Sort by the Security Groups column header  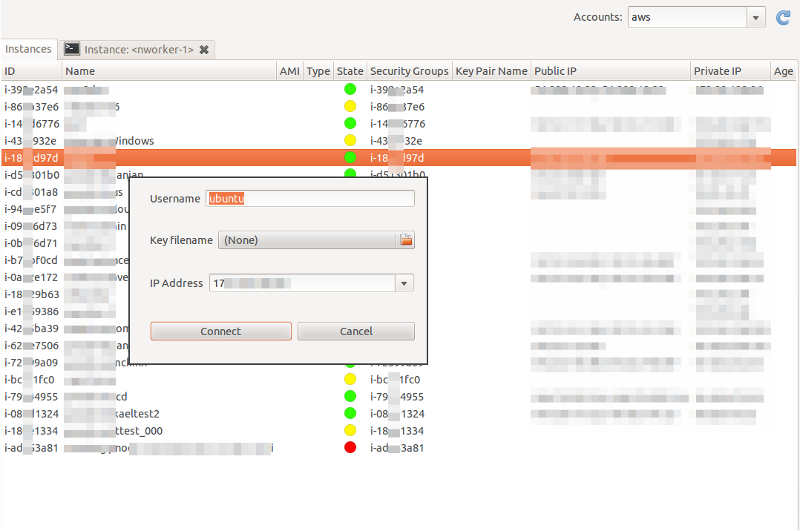[409, 71]
